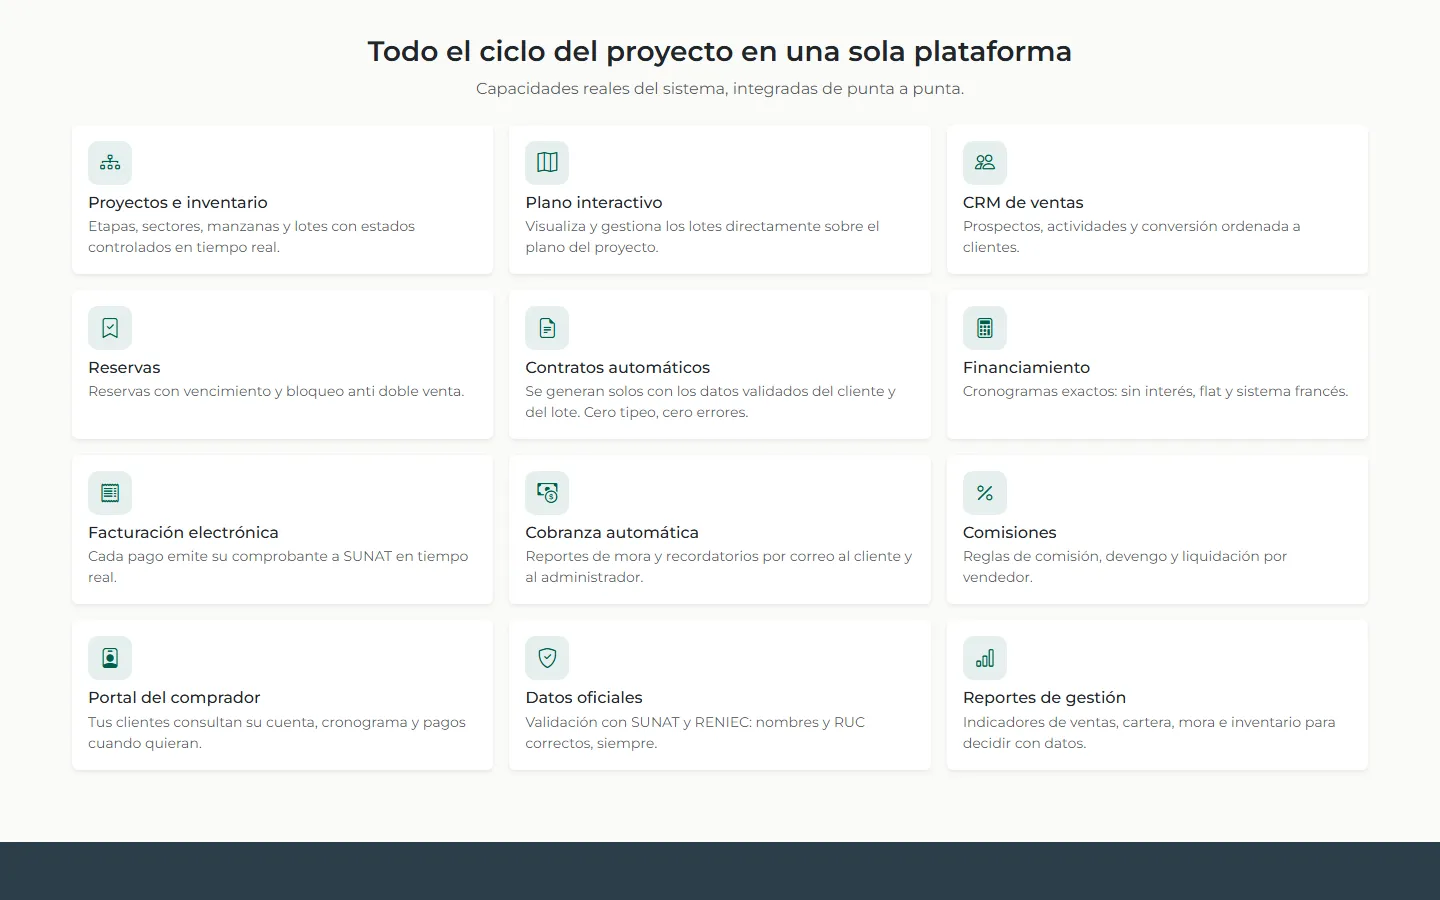Click the Reservas bookmark icon
Screen dimensions: 1440x900
tap(110, 328)
